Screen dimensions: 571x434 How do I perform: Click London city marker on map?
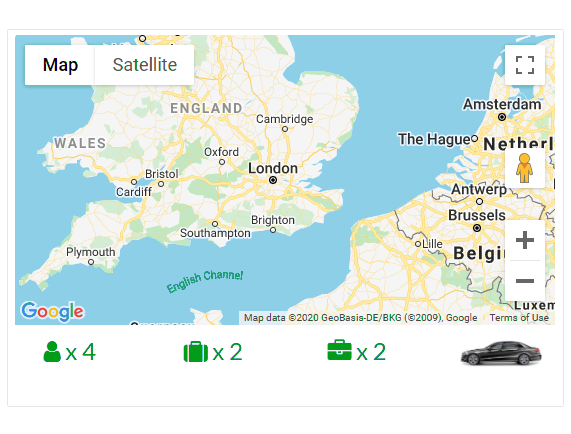pos(273,180)
